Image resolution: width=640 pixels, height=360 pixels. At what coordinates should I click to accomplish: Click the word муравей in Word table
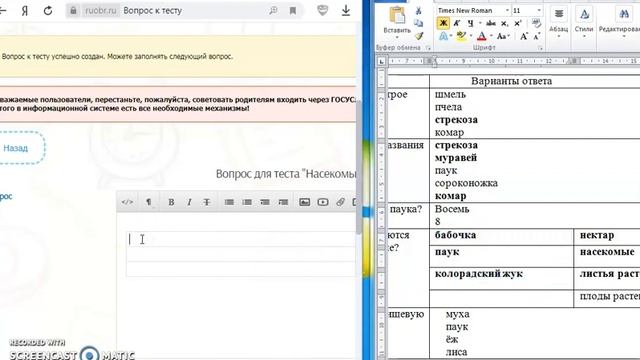coord(456,158)
